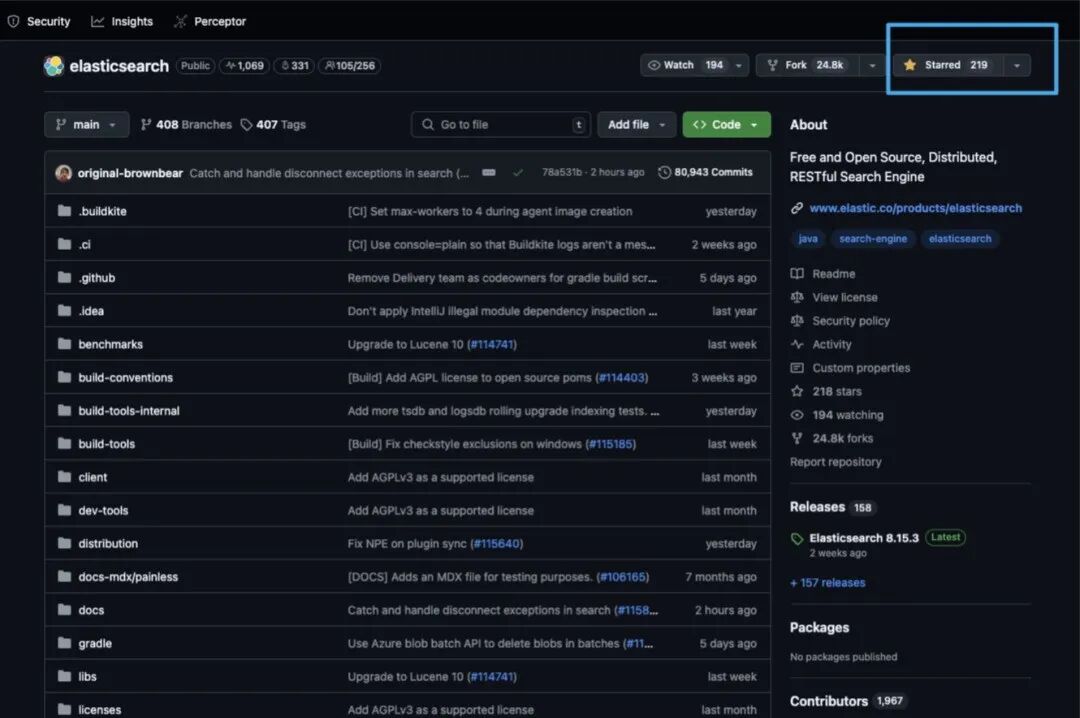Screen dimensions: 1080x718
Task: Open the green Code dropdown
Action: pyautogui.click(x=726, y=125)
